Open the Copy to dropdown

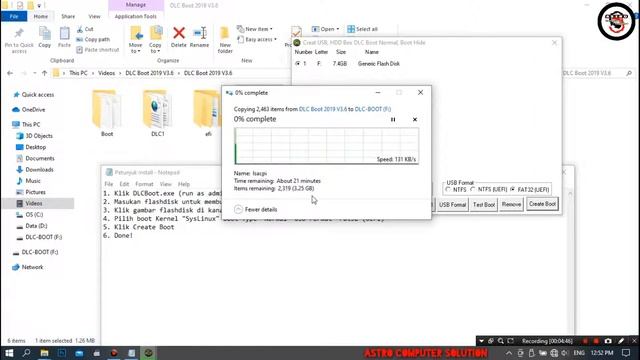(155, 40)
